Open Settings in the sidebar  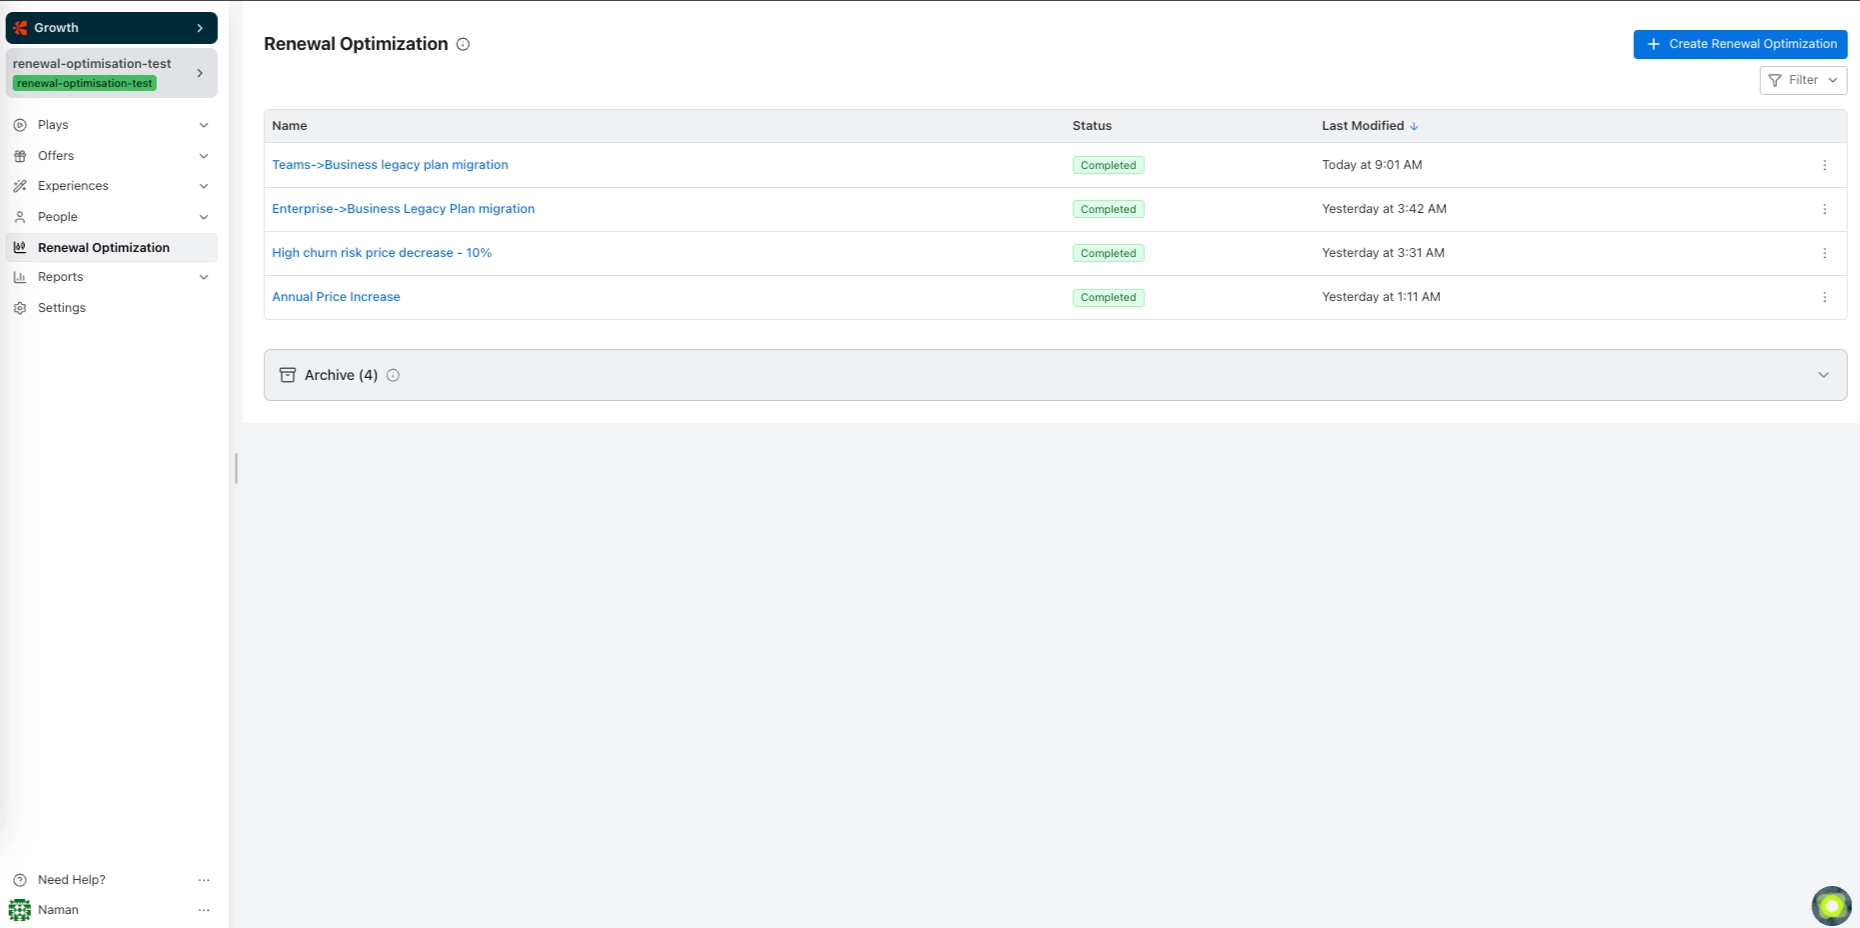point(62,308)
